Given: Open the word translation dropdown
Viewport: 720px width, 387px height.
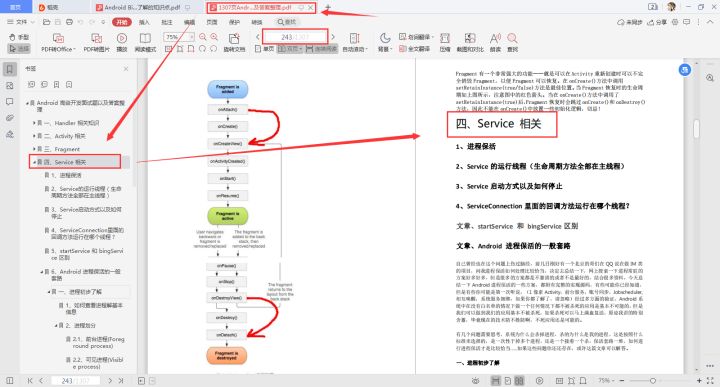Looking at the screenshot, I should pyautogui.click(x=416, y=37).
